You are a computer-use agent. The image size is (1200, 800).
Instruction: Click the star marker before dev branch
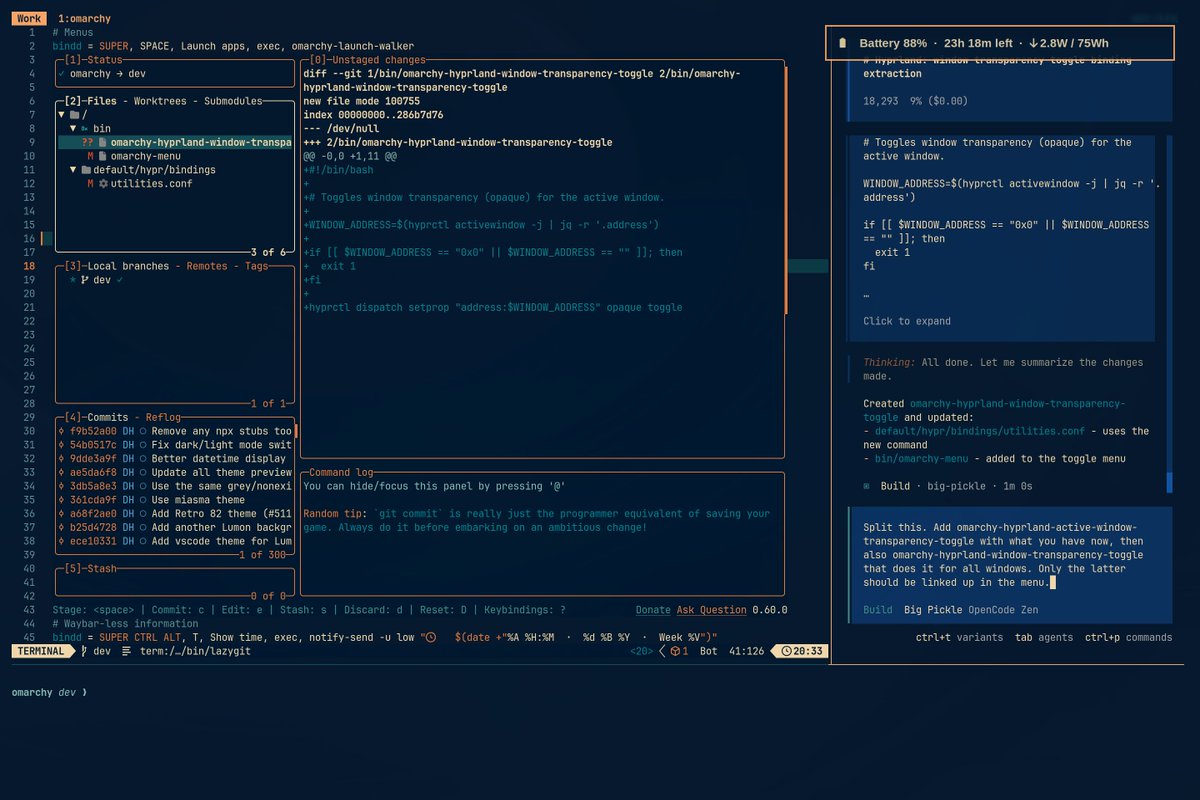[x=73, y=280]
